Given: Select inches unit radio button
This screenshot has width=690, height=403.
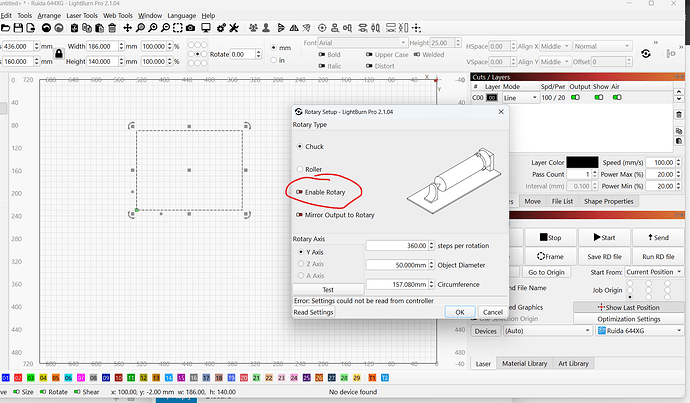Looking at the screenshot, I should [x=274, y=60].
